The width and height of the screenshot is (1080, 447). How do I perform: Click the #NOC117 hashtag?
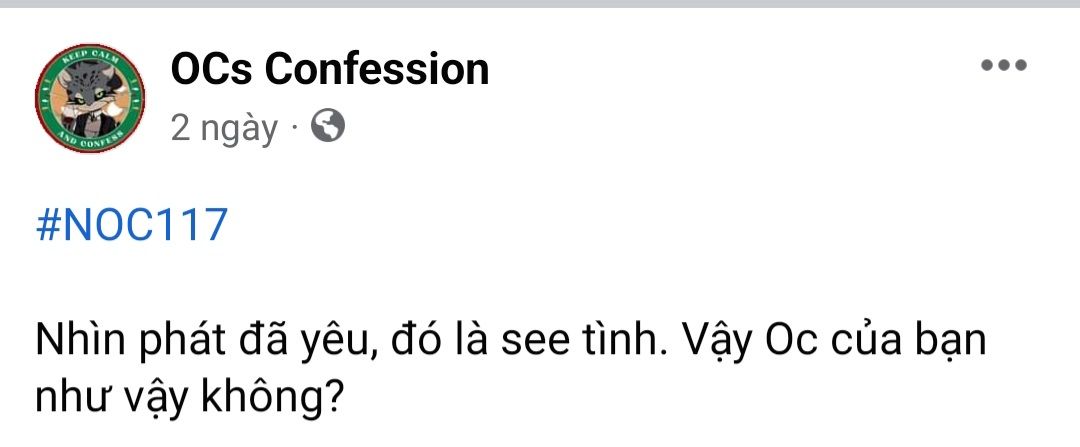click(131, 227)
